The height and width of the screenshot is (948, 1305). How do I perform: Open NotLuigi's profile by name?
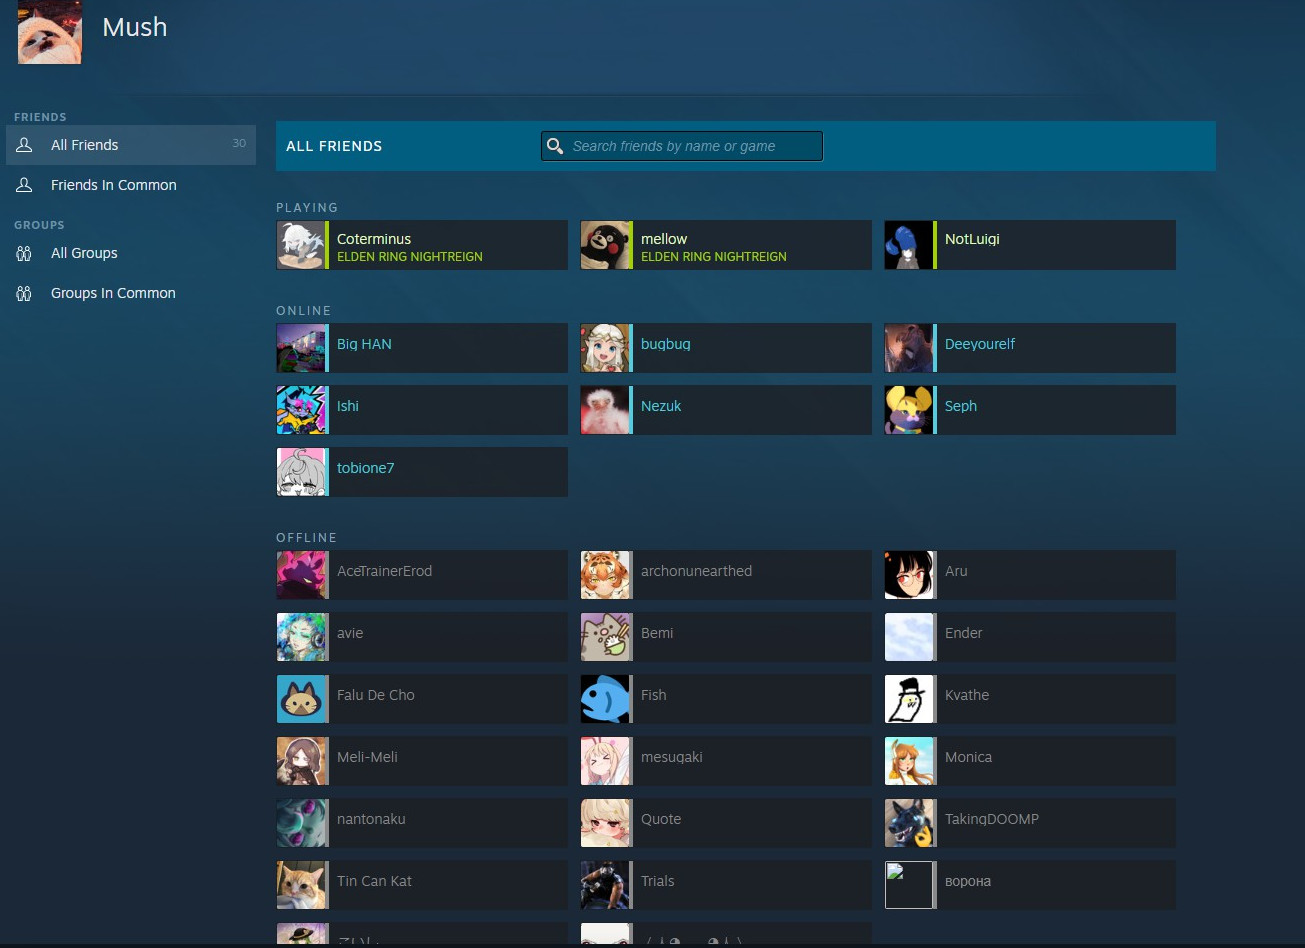(x=972, y=239)
